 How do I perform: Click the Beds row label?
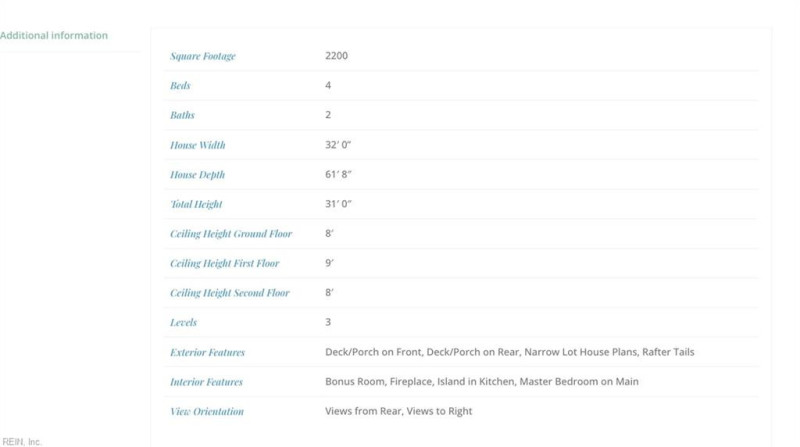180,86
